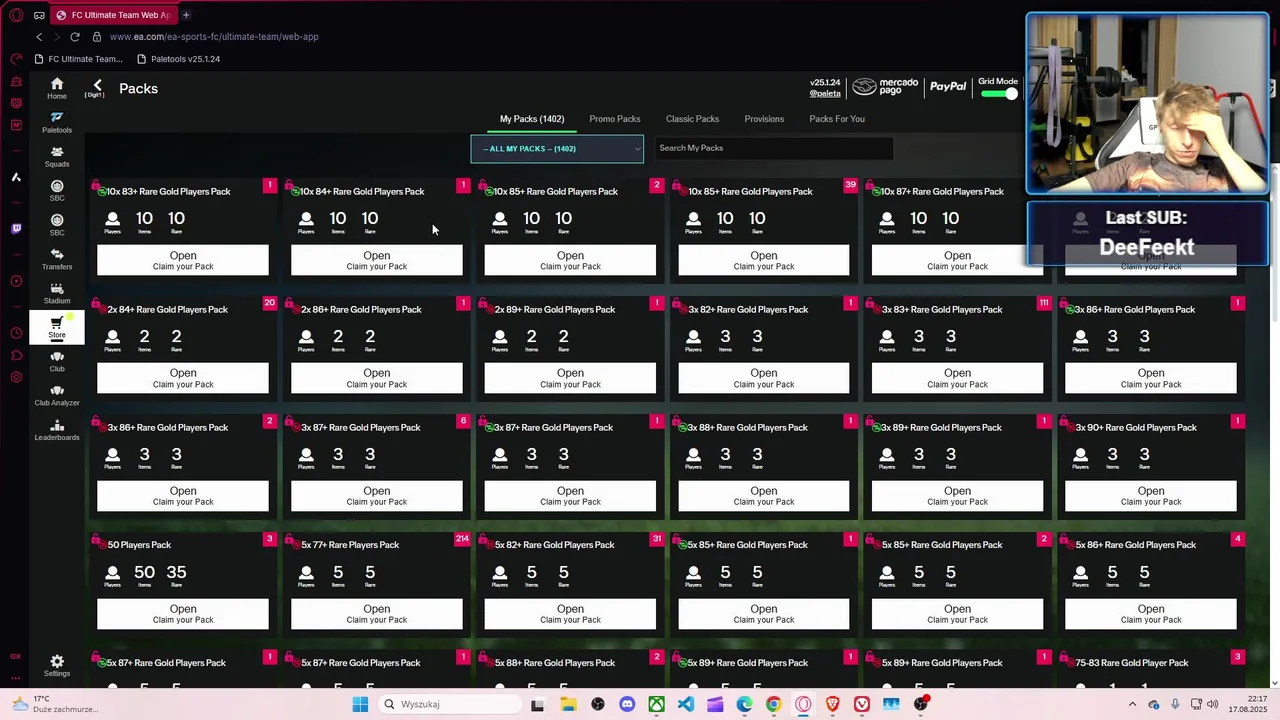The width and height of the screenshot is (1280, 720).
Task: Open the Paletools sidebar item
Action: pyautogui.click(x=57, y=122)
